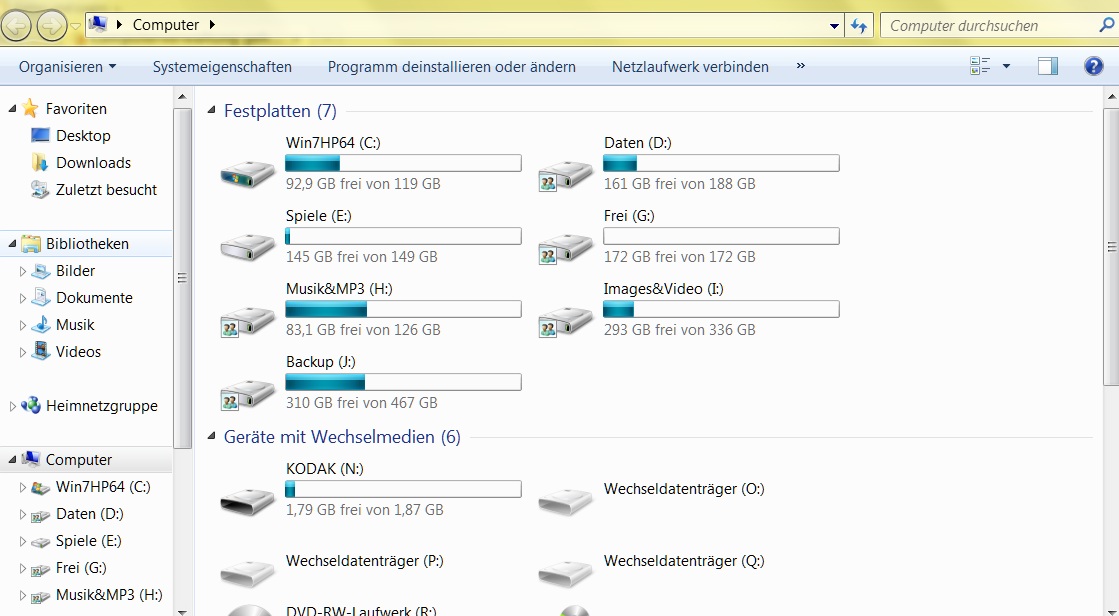Open the view options dropdown arrow

tap(1006, 66)
